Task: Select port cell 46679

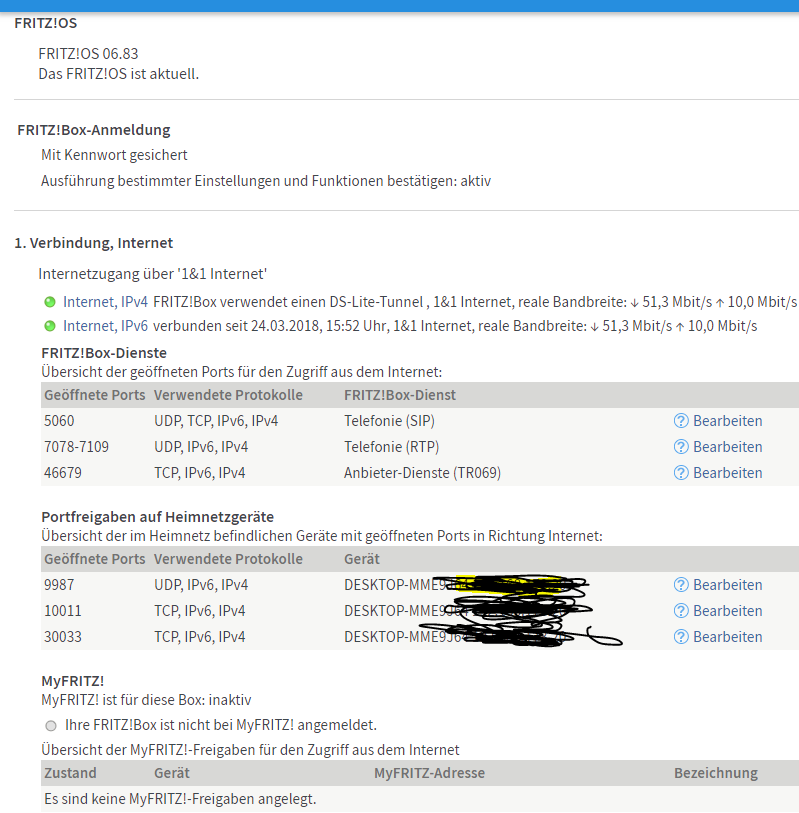Action: (63, 472)
